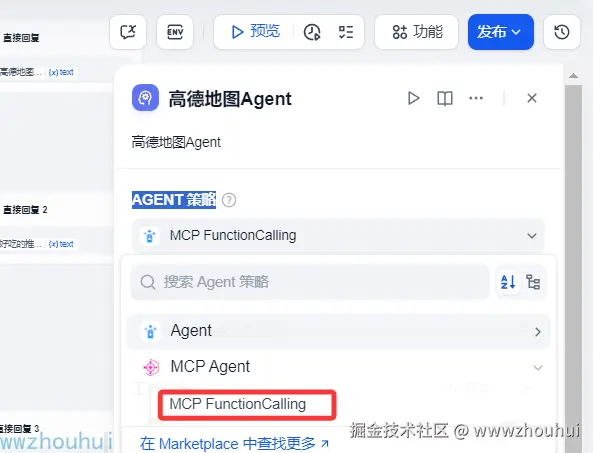This screenshot has width=593, height=453.
Task: Expand the Agent strategy group
Action: point(338,331)
